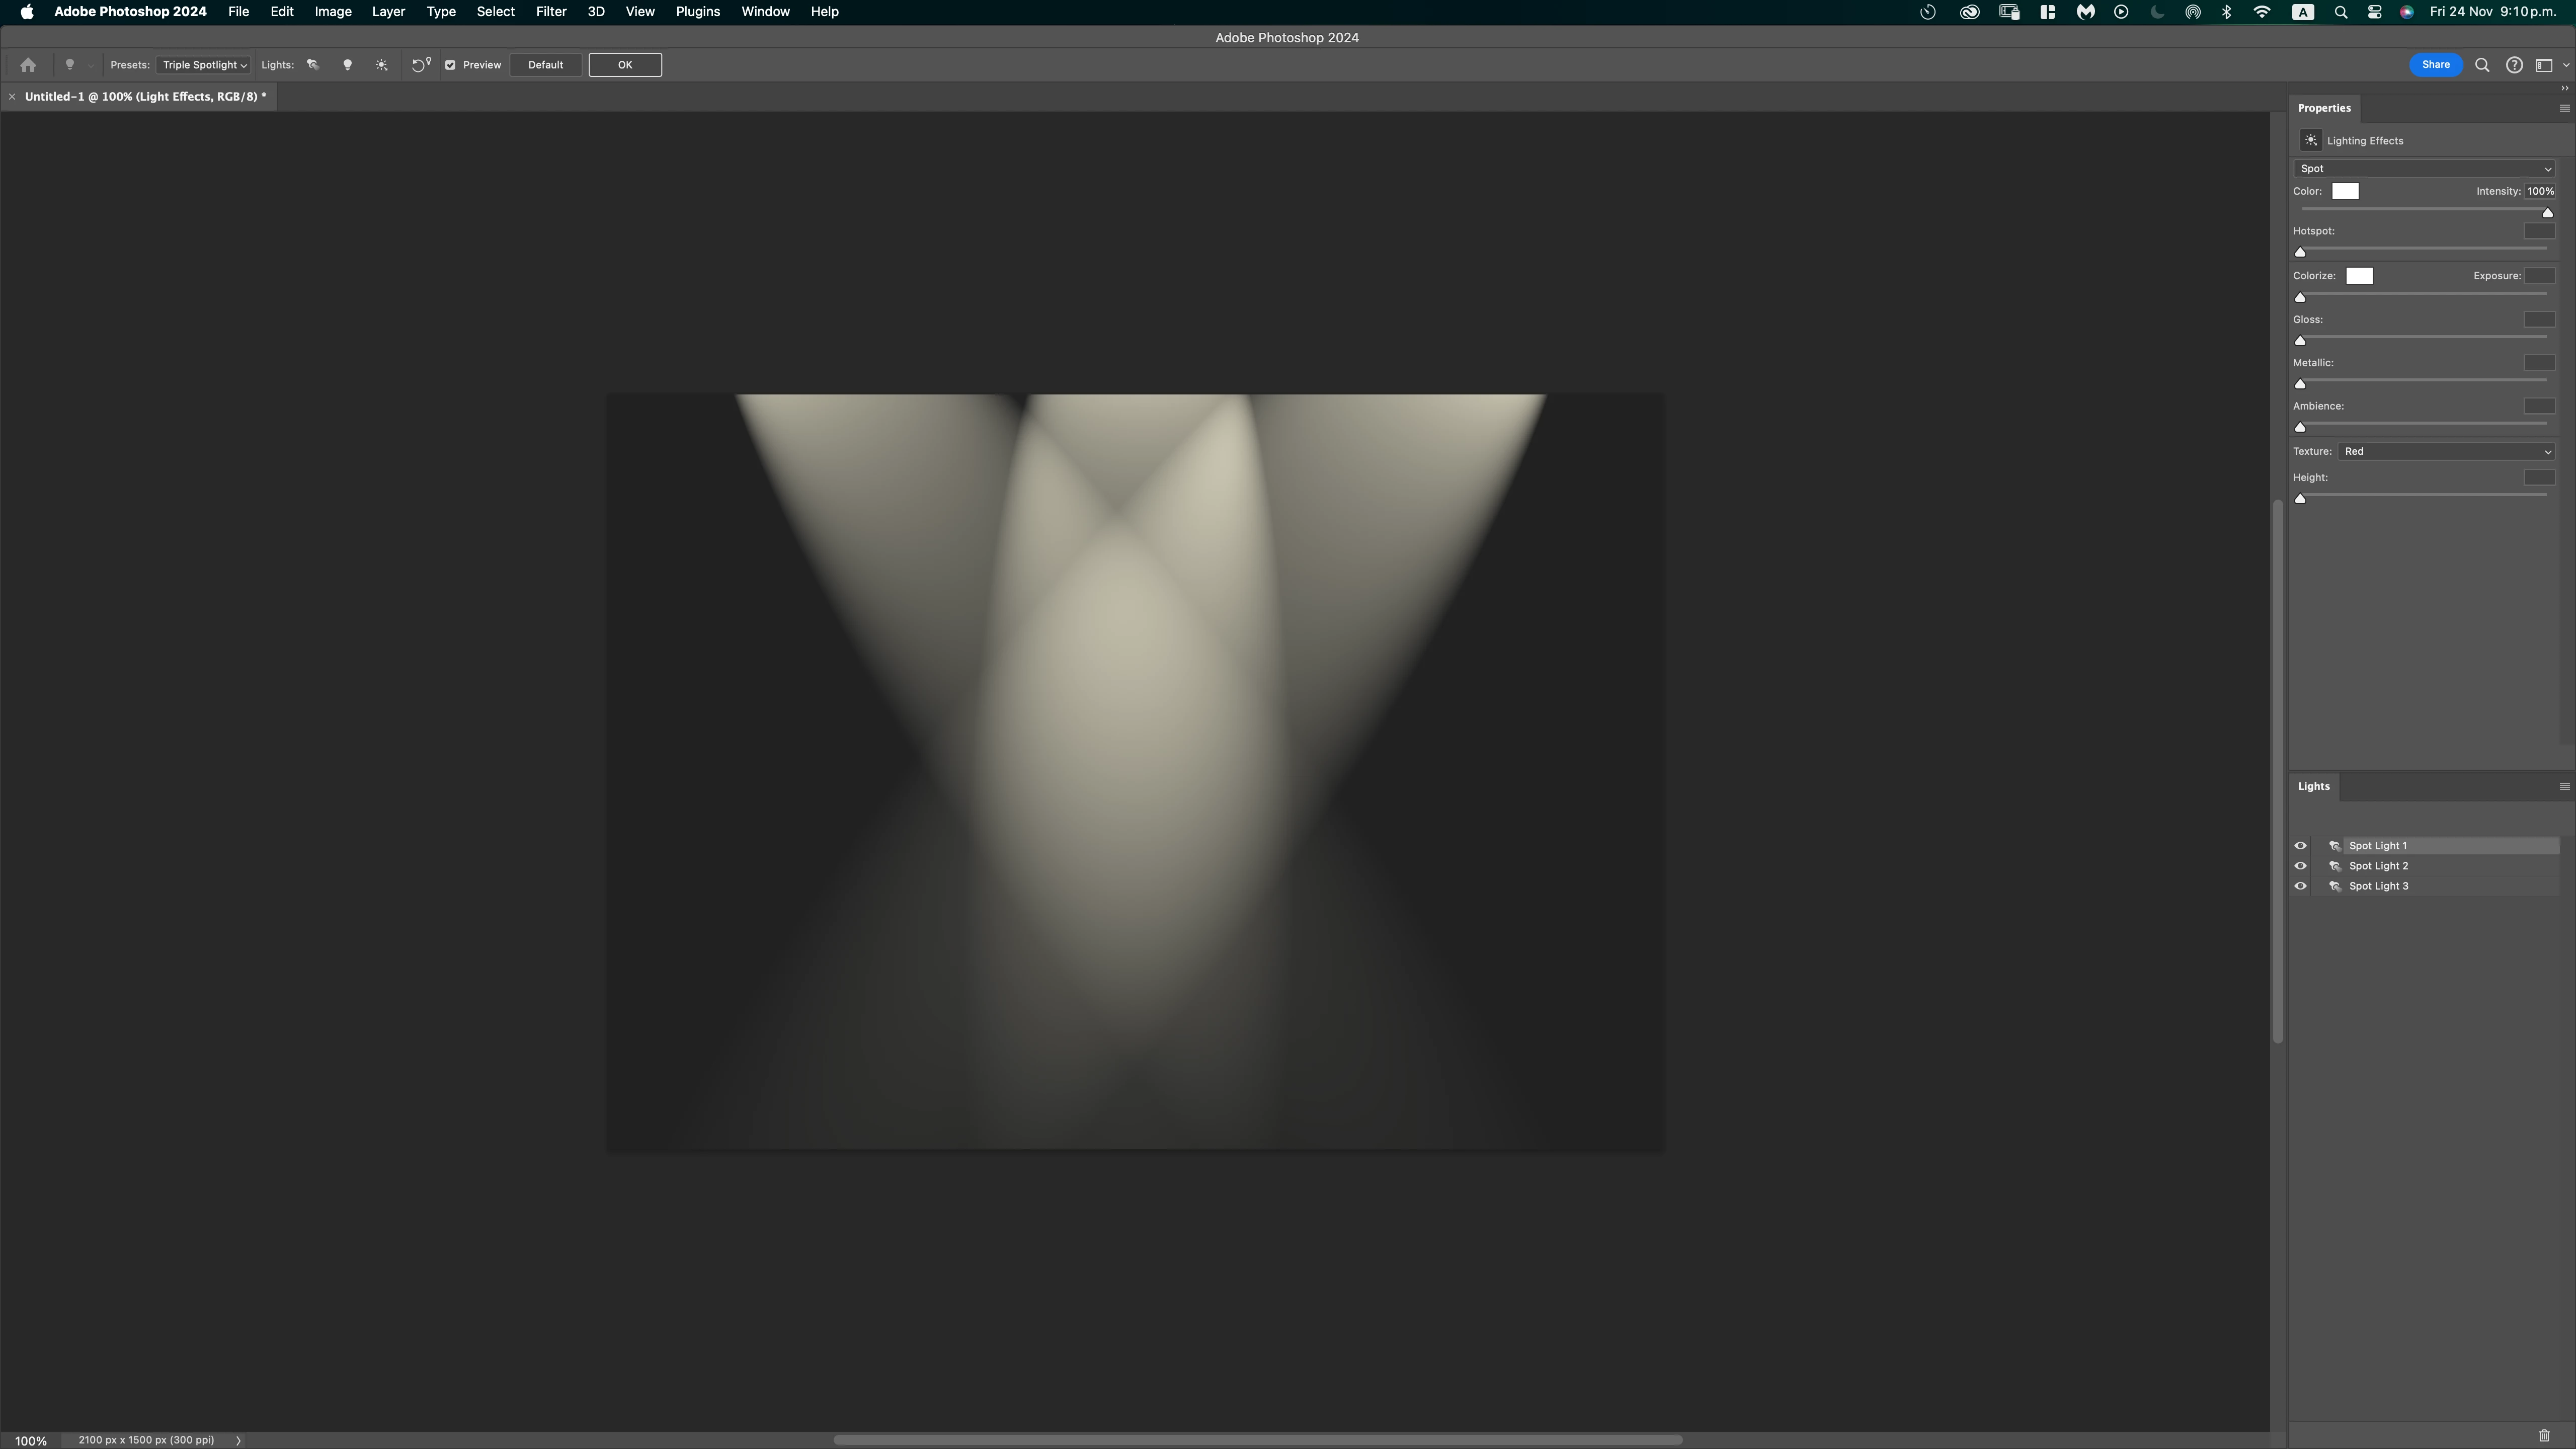This screenshot has height=1449, width=2576.
Task: Open the Spot light type dropdown
Action: [2423, 169]
